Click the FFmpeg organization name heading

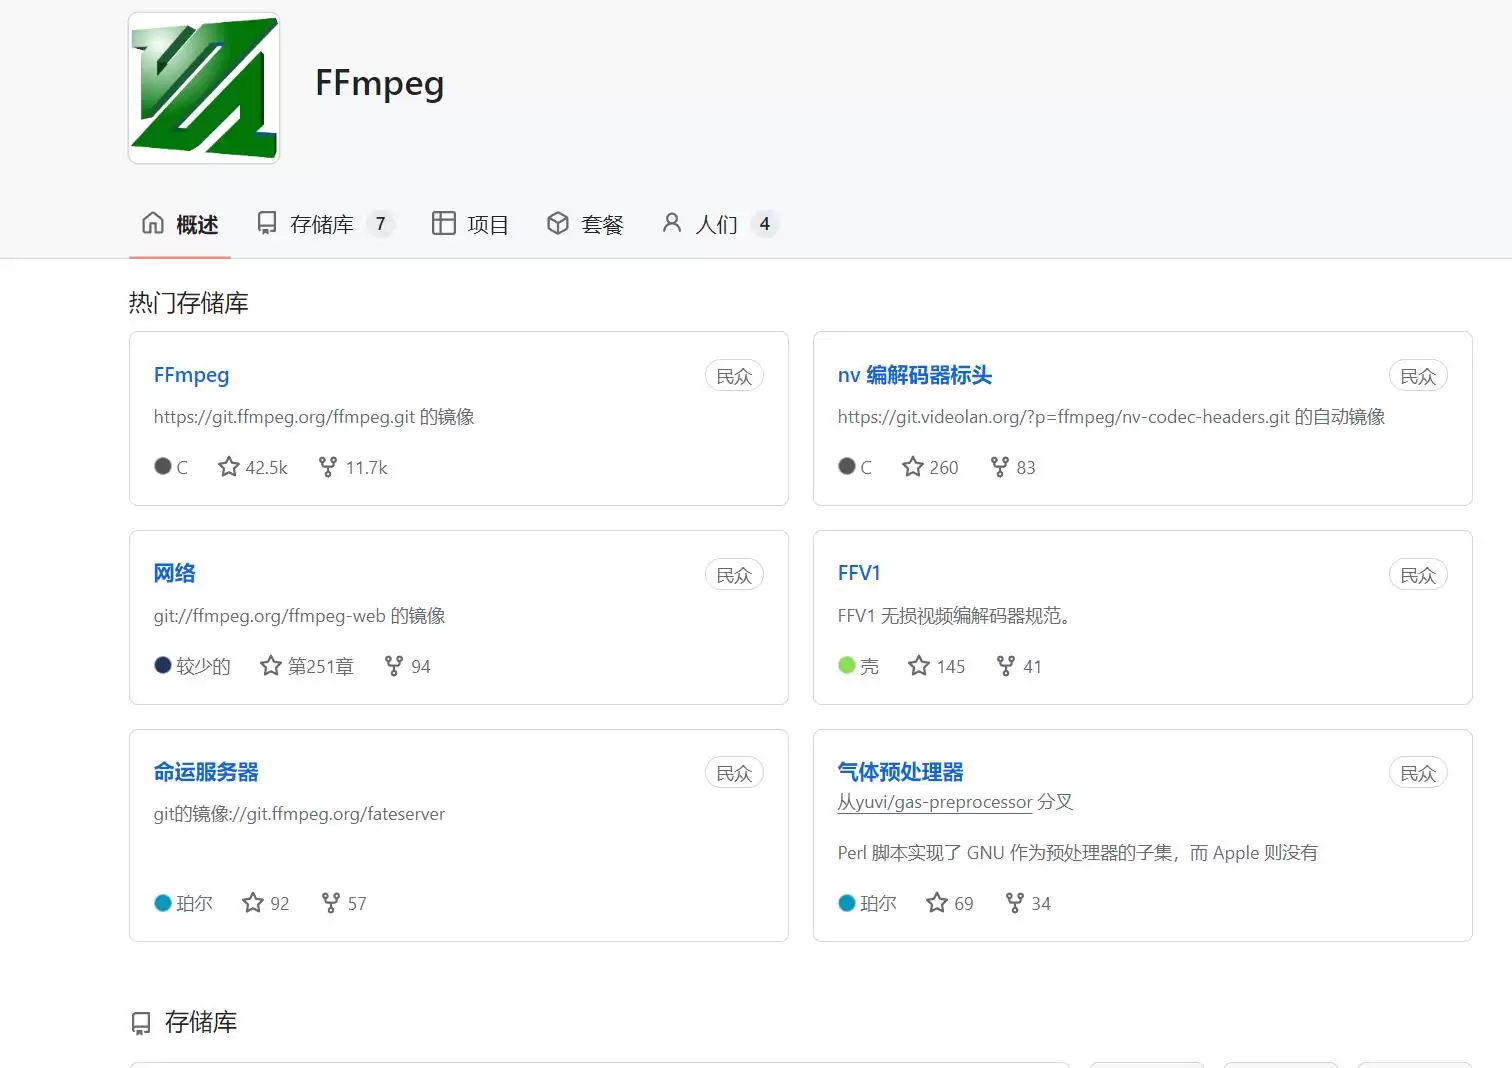coord(379,84)
